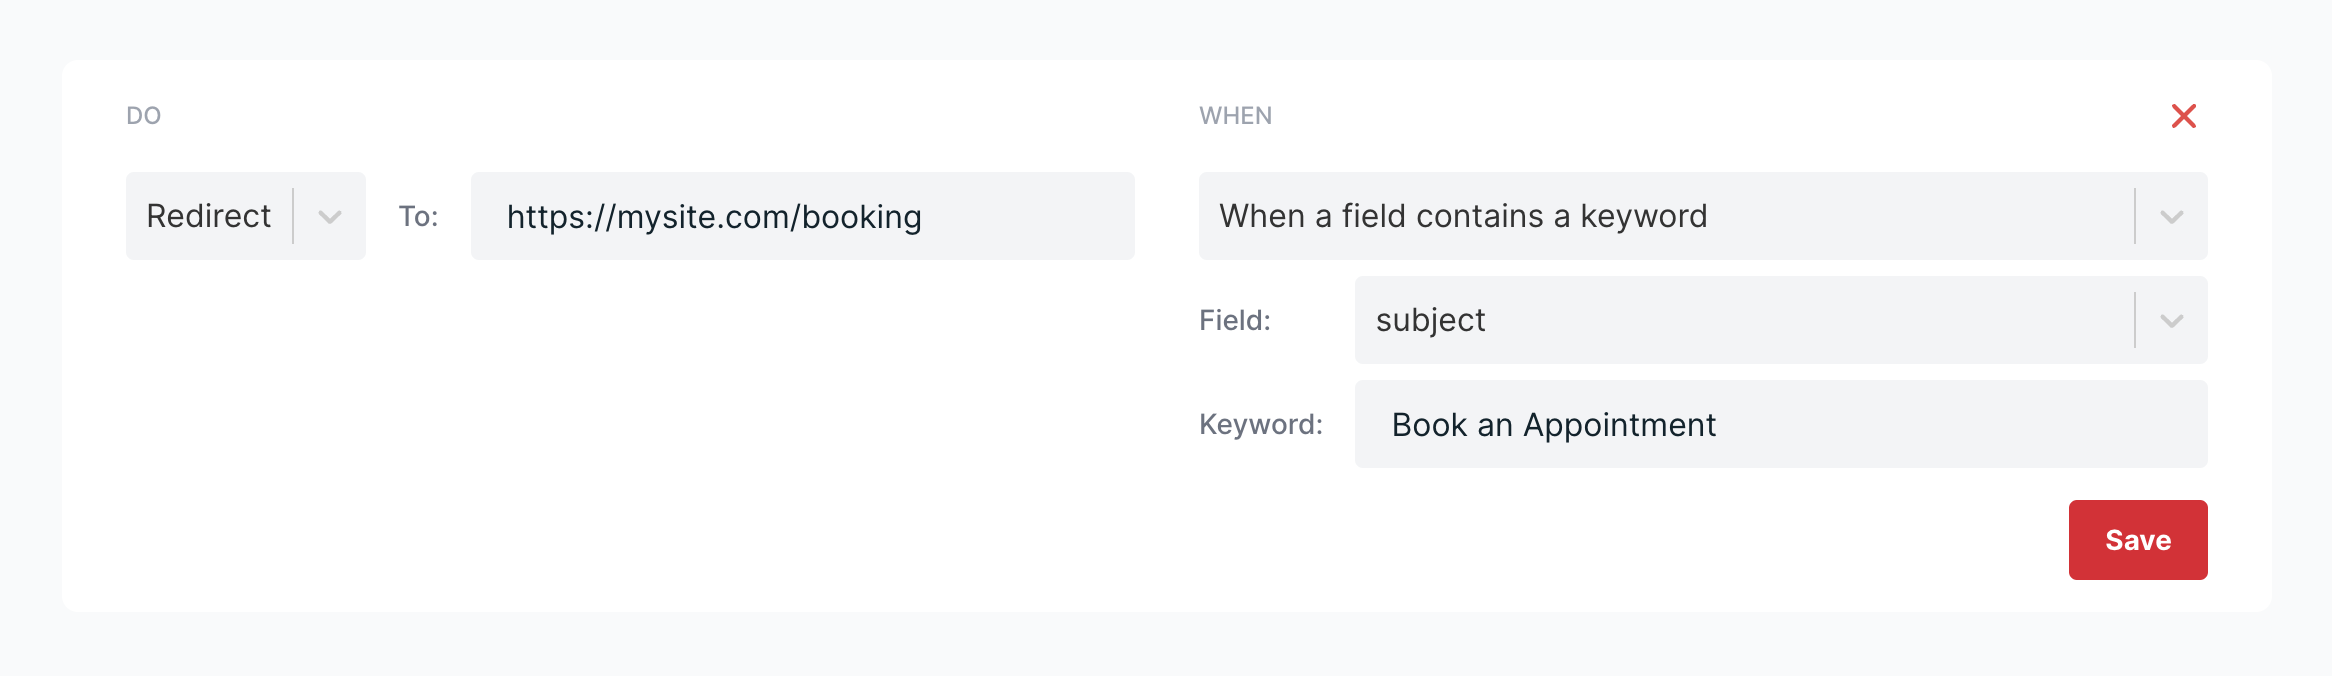The height and width of the screenshot is (676, 2332).
Task: Close the rule with the red X
Action: pos(2184,116)
